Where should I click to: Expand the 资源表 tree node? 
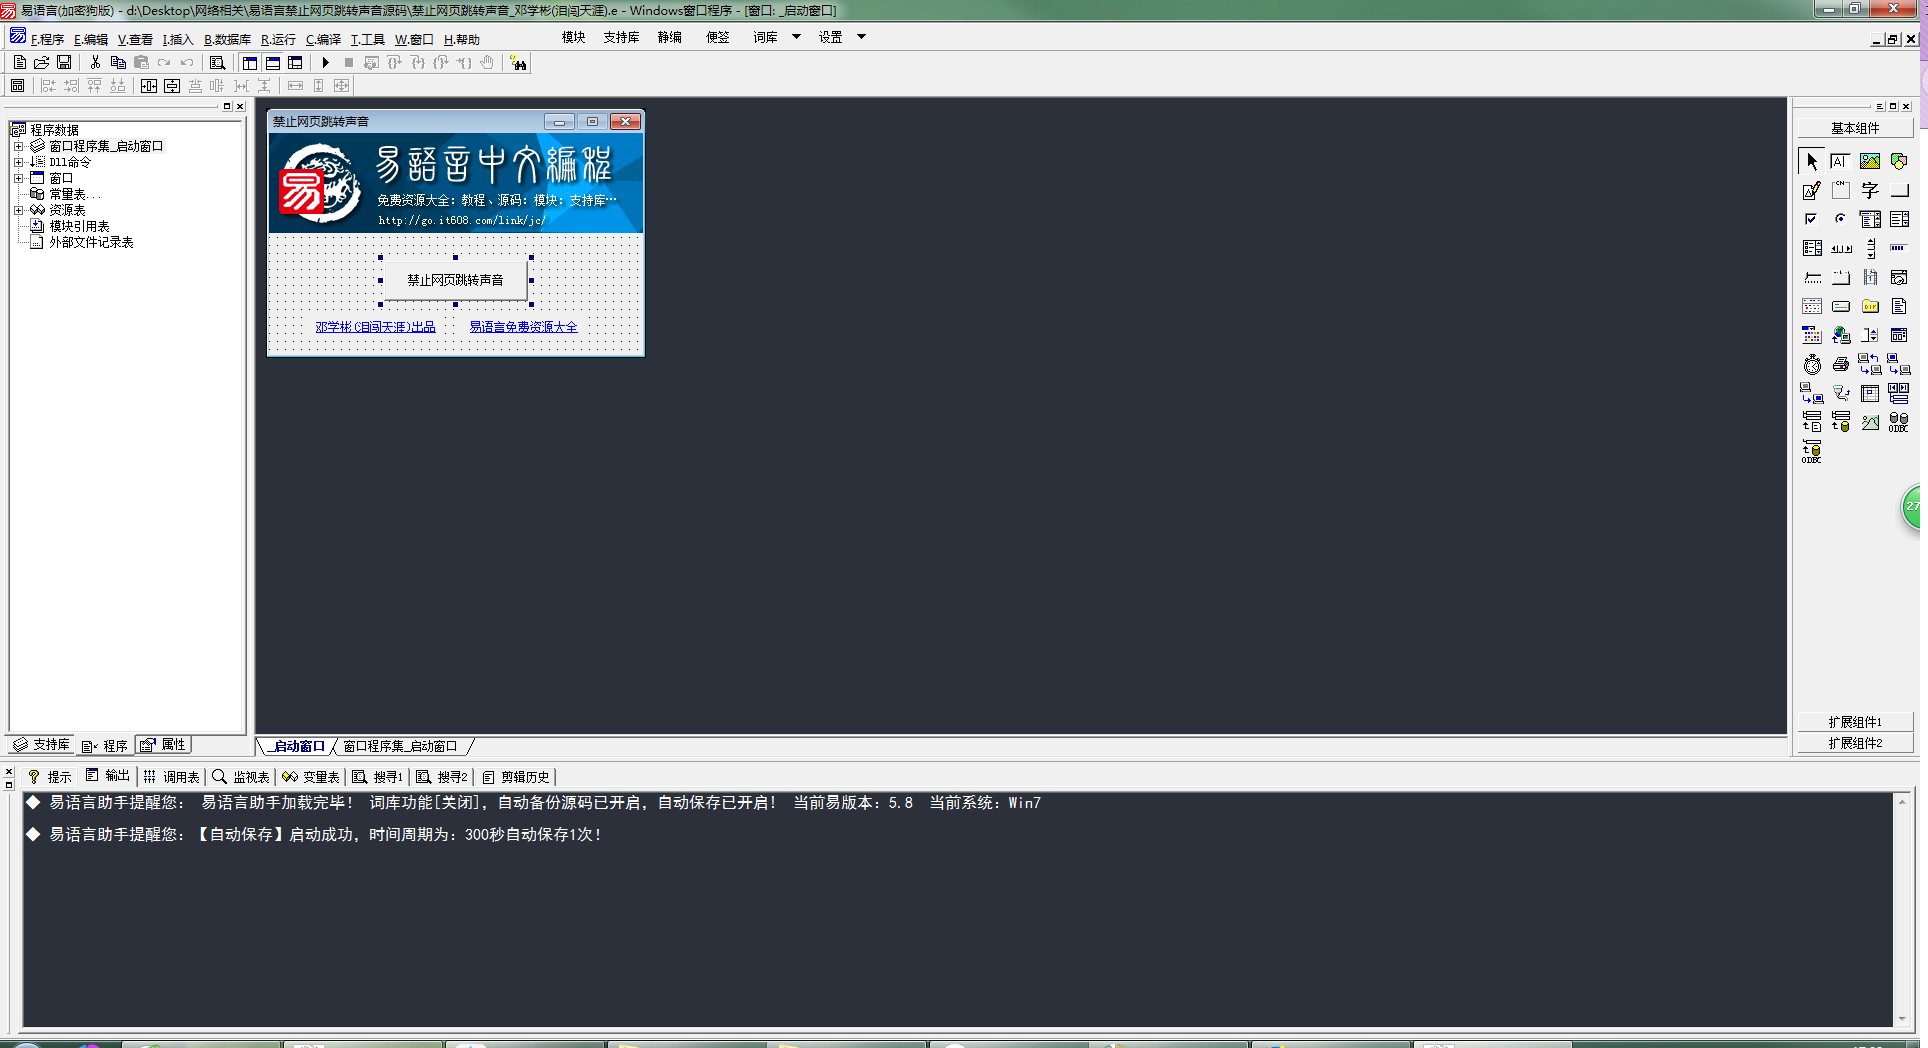click(18, 210)
